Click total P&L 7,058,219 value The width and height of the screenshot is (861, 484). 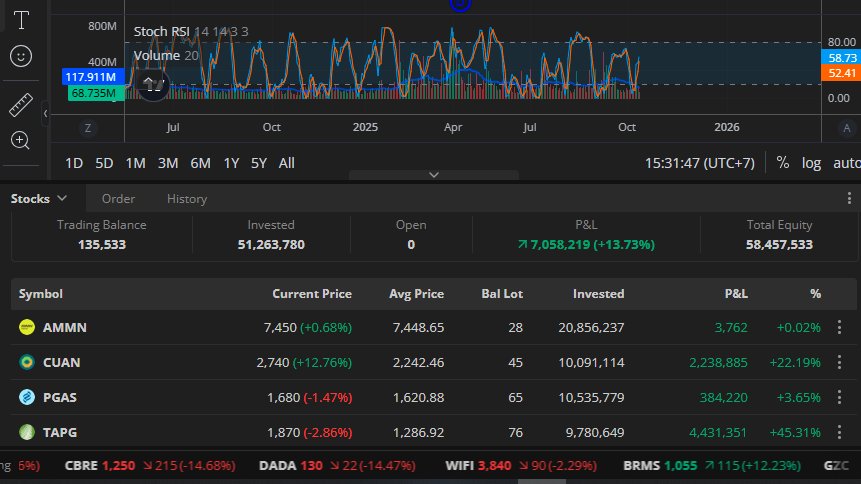coord(586,244)
